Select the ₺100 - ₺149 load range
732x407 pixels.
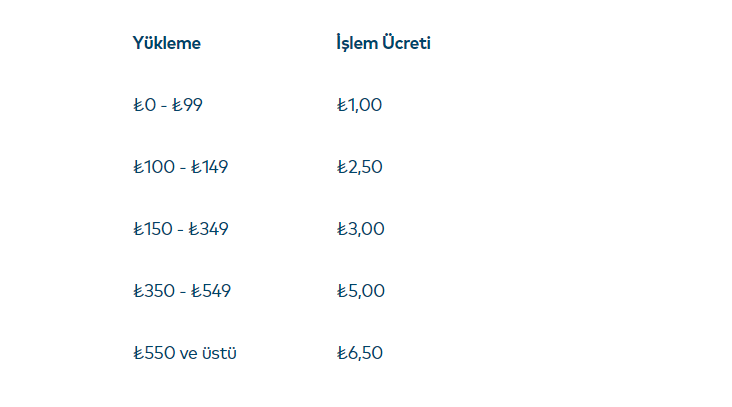coord(180,167)
